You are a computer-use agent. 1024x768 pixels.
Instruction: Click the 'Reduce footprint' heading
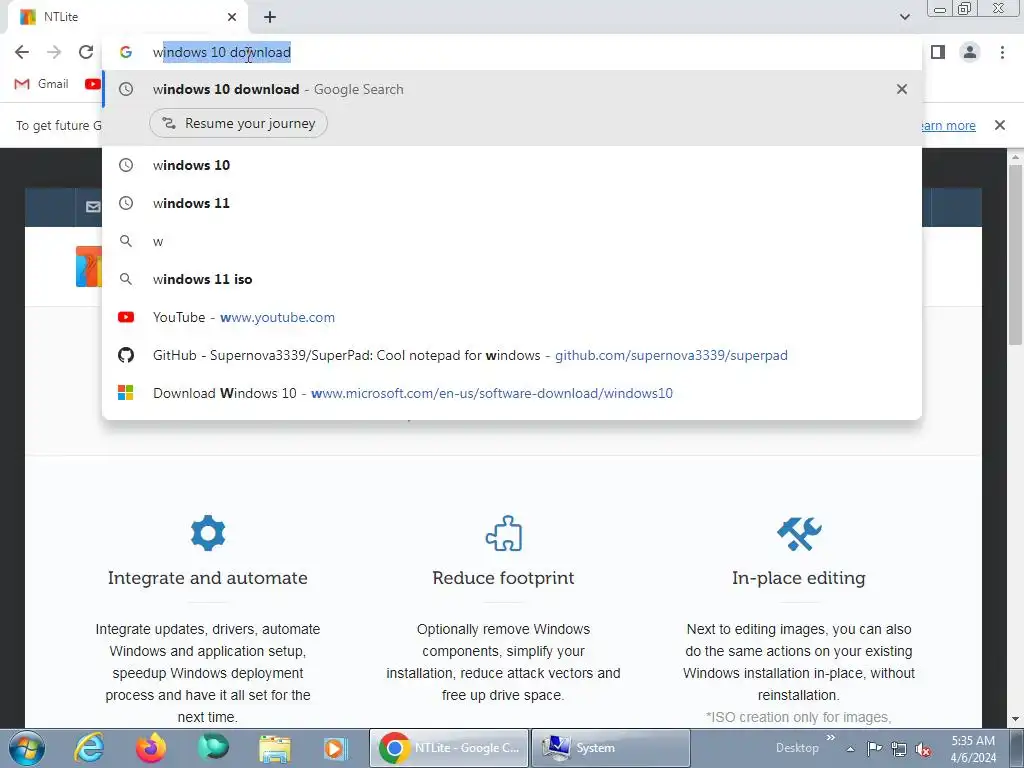coord(504,578)
